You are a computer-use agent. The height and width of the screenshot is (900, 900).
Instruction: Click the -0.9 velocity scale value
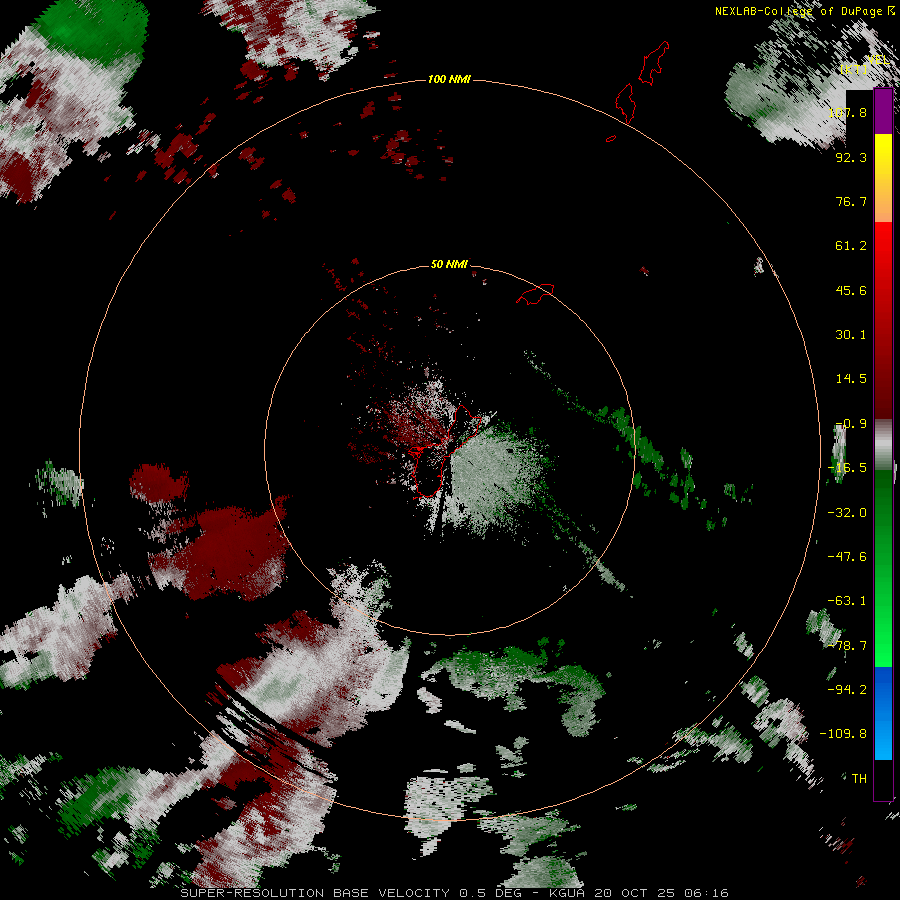pyautogui.click(x=851, y=424)
